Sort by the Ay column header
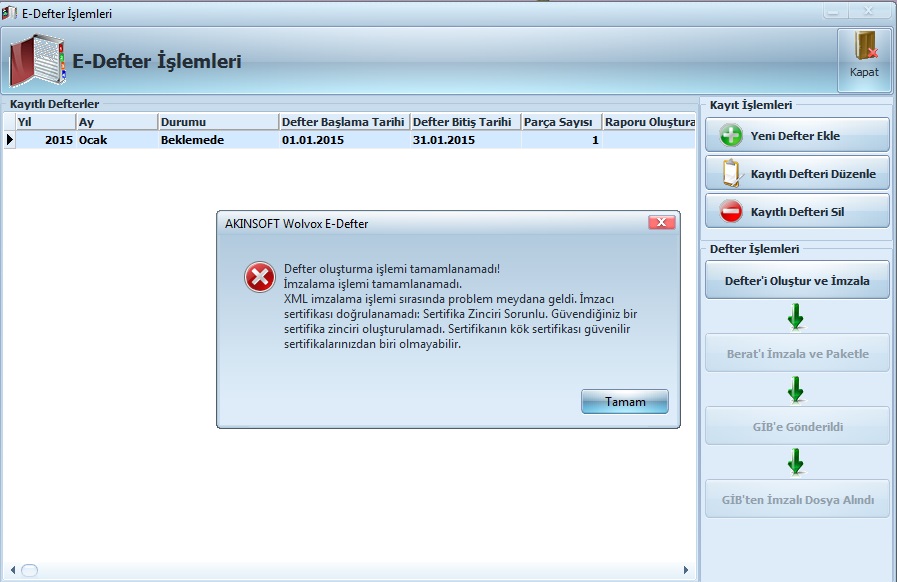The image size is (897, 582). (x=117, y=122)
